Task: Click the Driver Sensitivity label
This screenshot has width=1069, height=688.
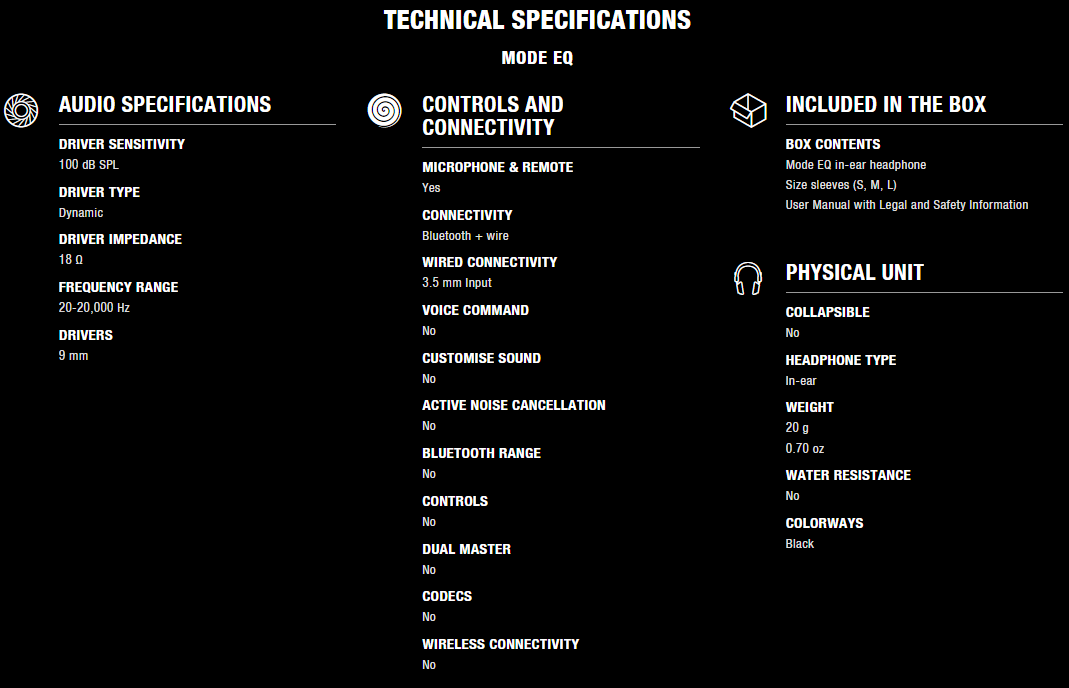Action: [122, 144]
